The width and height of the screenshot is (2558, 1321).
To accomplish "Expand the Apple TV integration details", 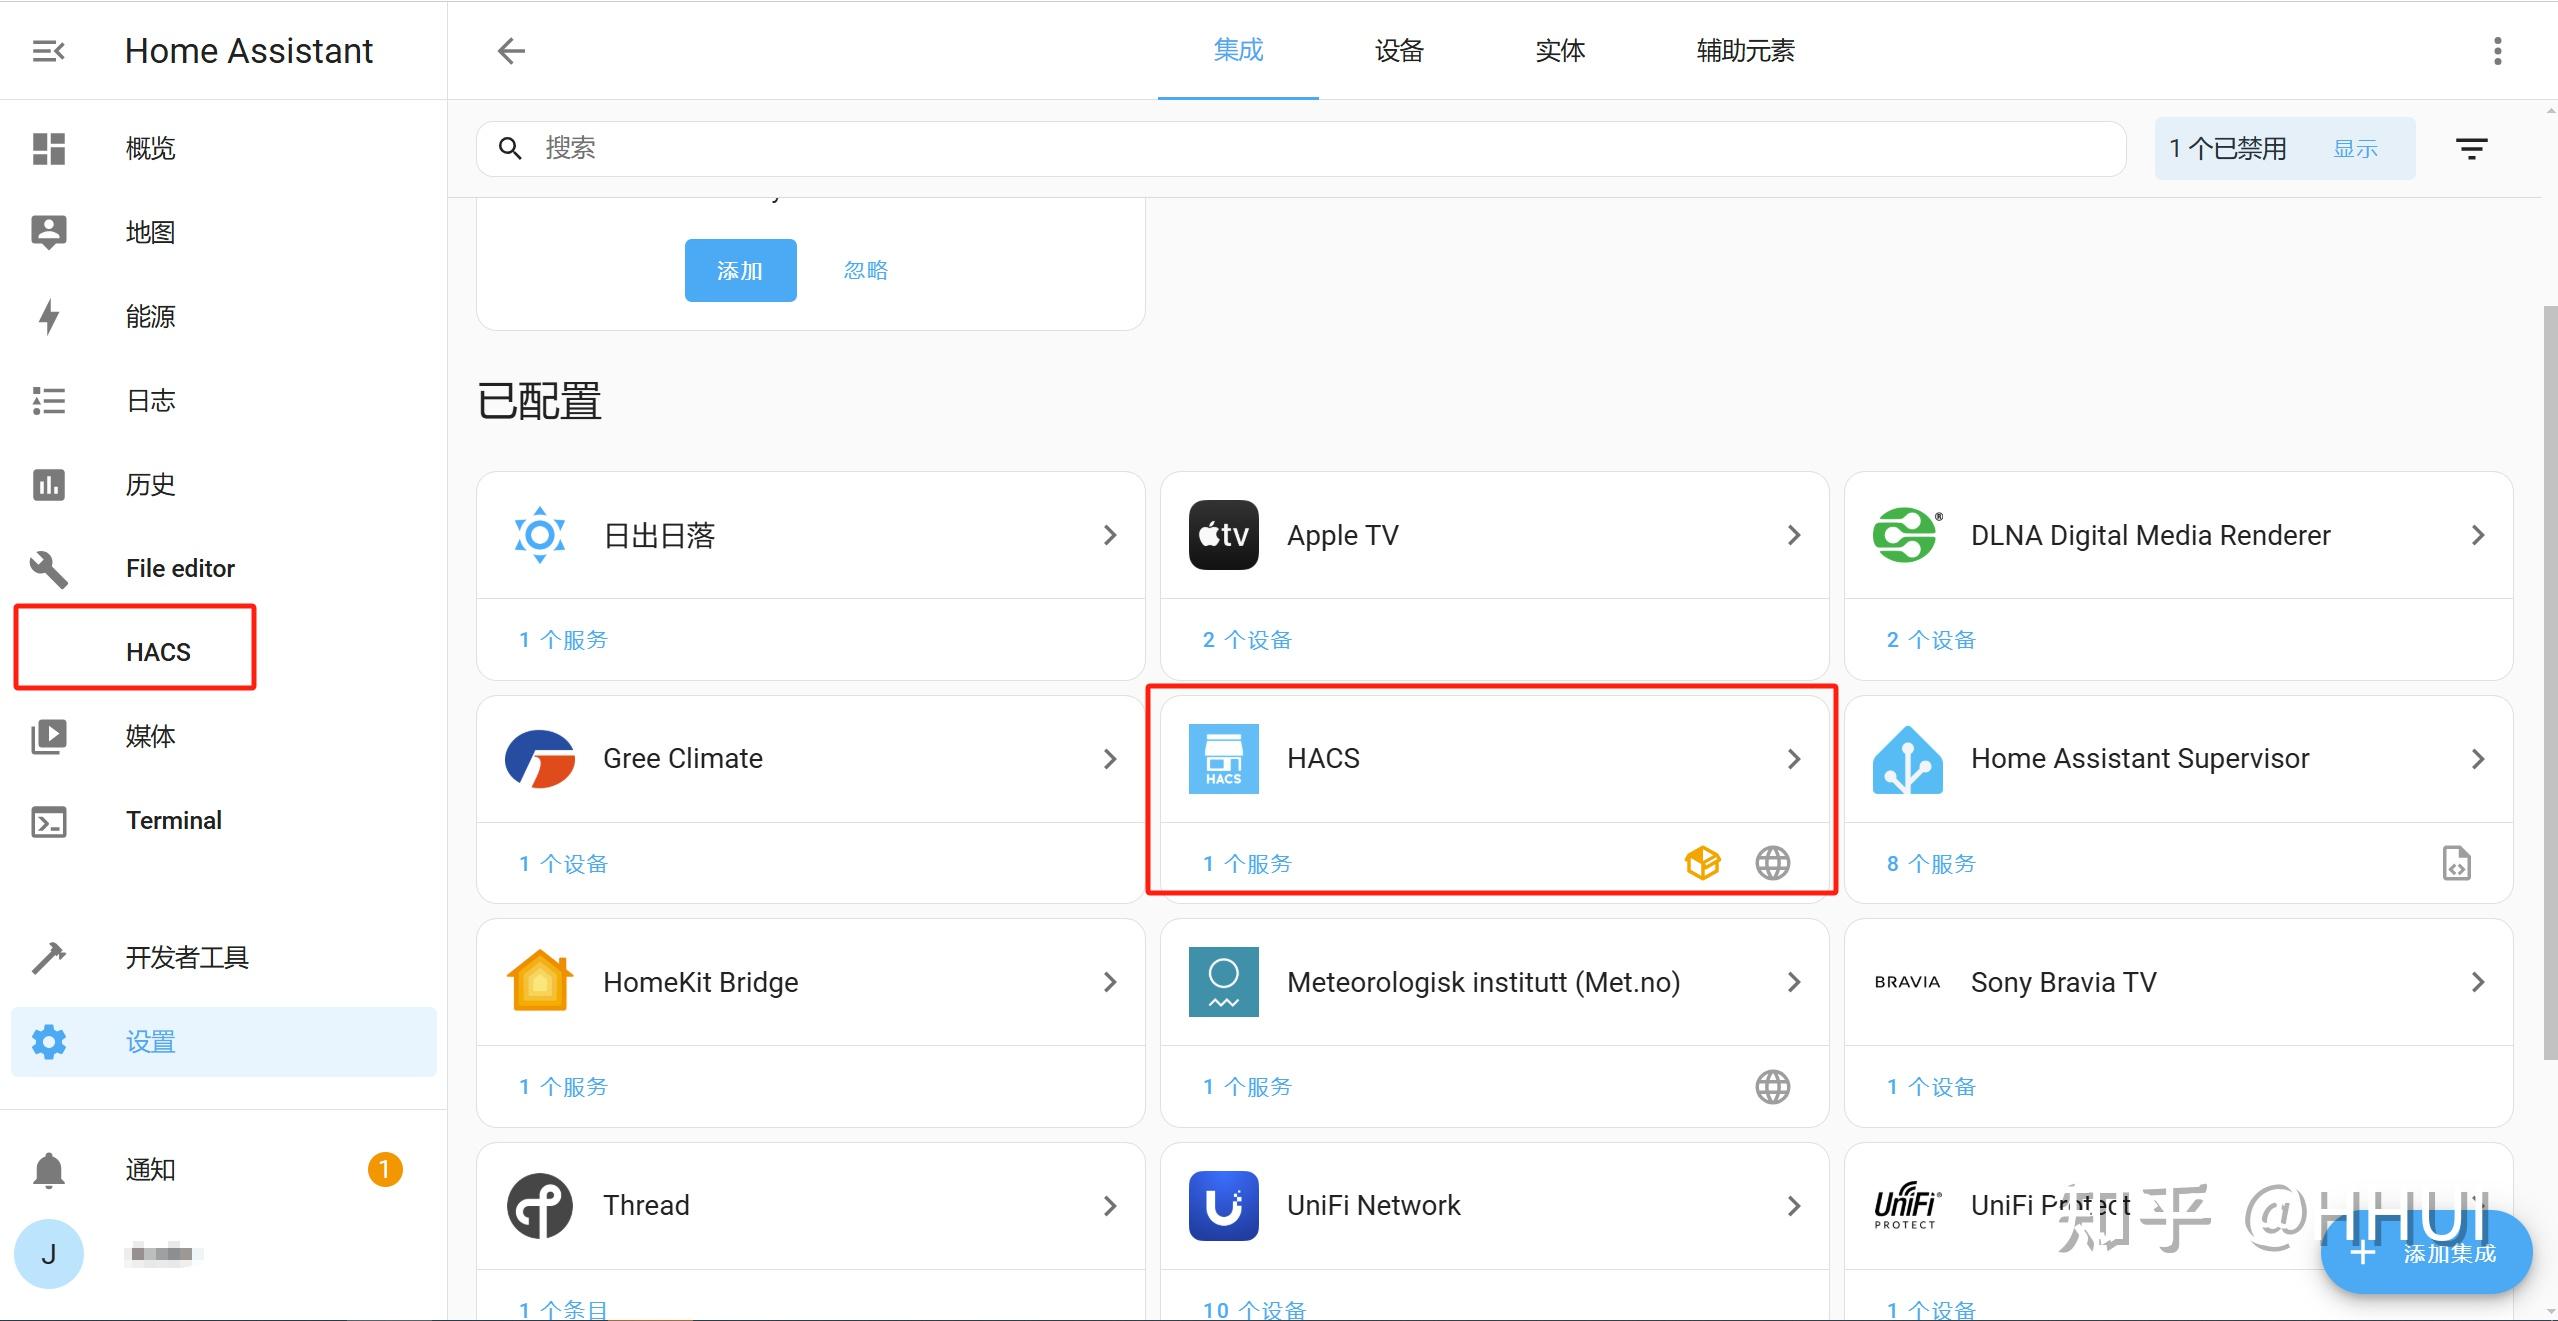I will coord(1793,535).
